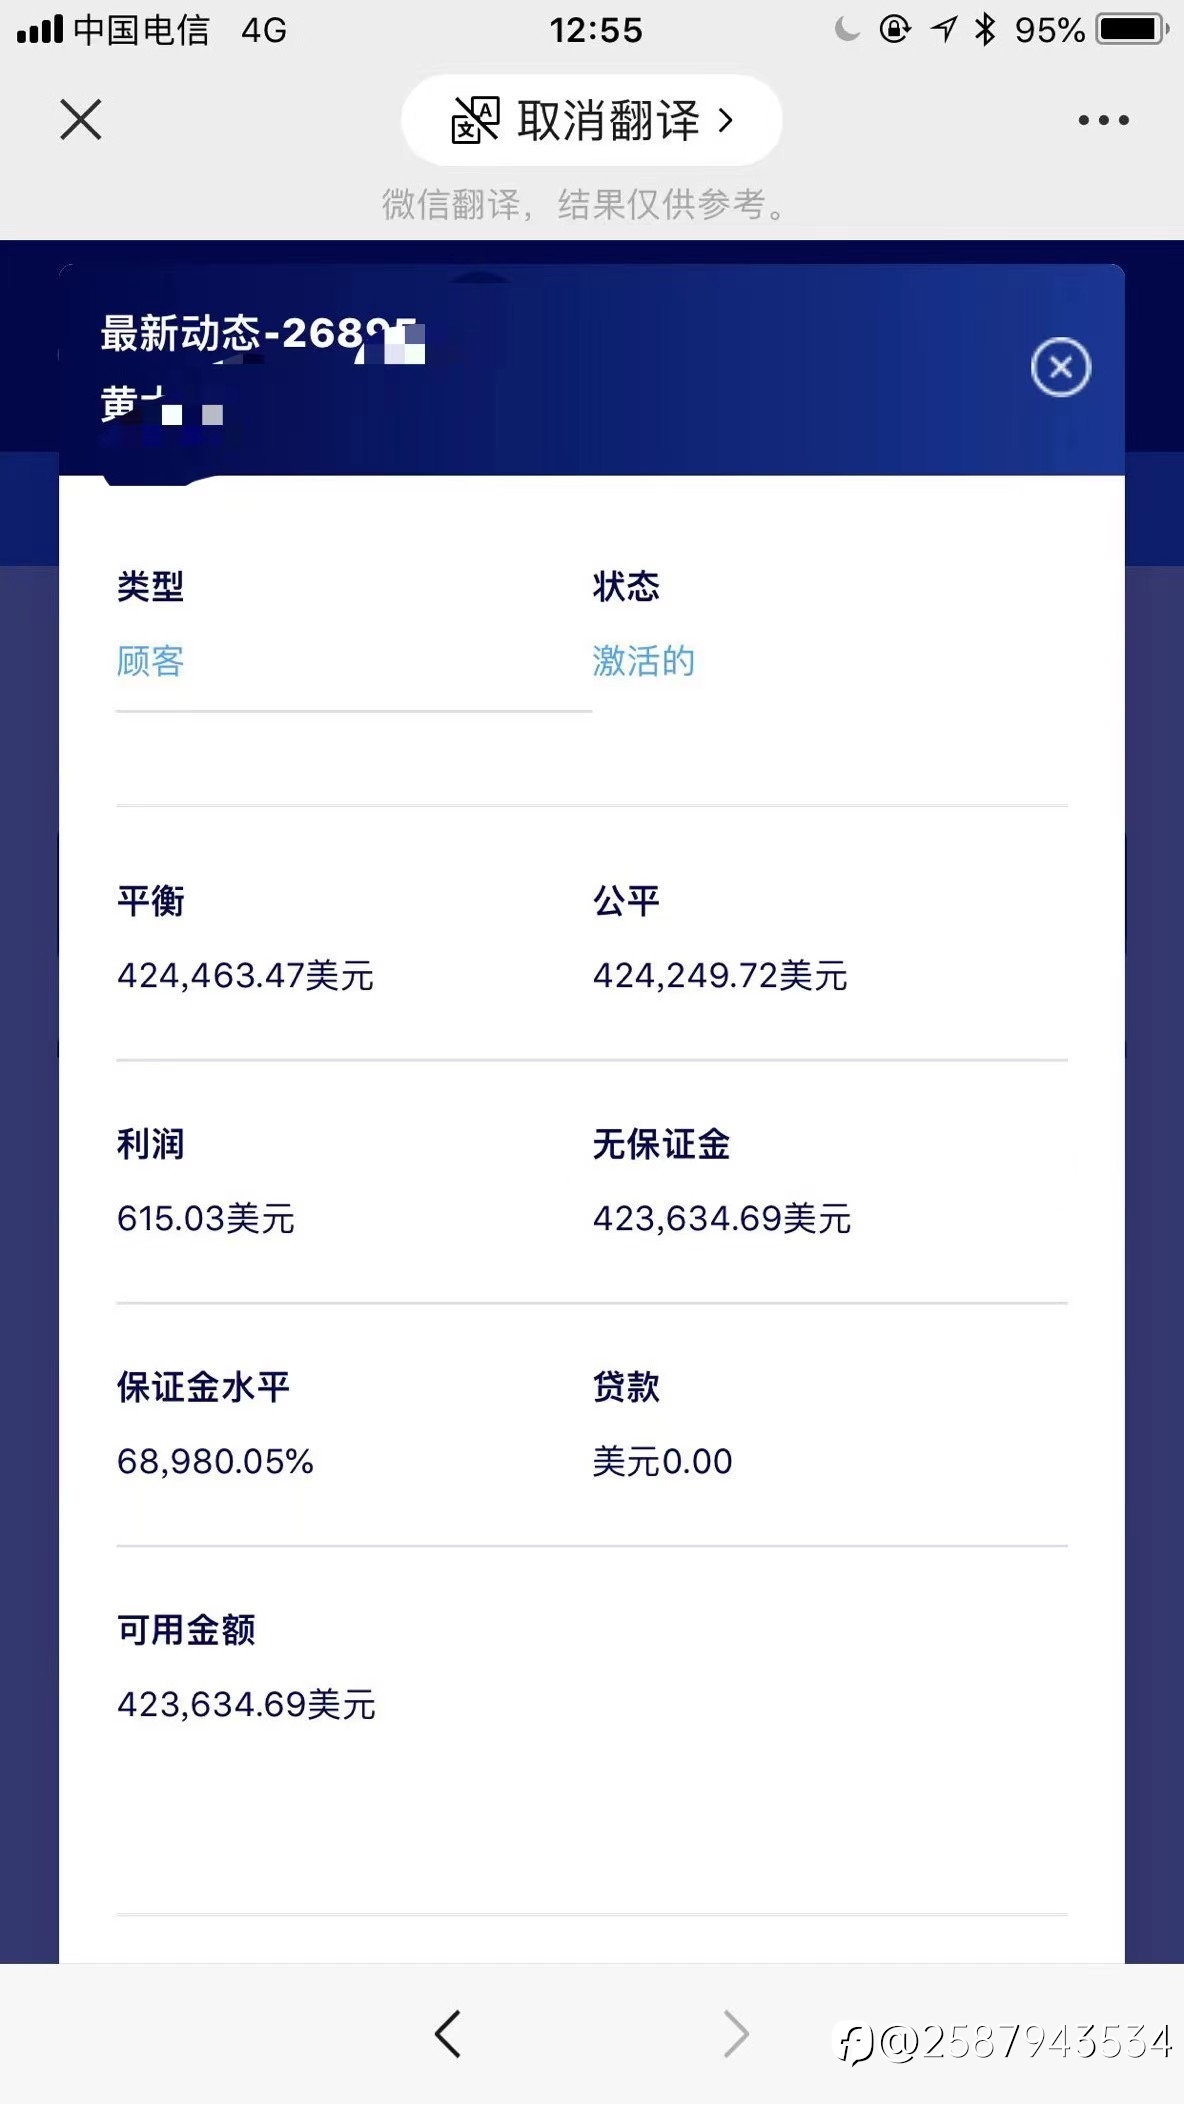Tap the 贷款 credit value 美元0.00
This screenshot has height=2104, width=1184.
tap(662, 1461)
